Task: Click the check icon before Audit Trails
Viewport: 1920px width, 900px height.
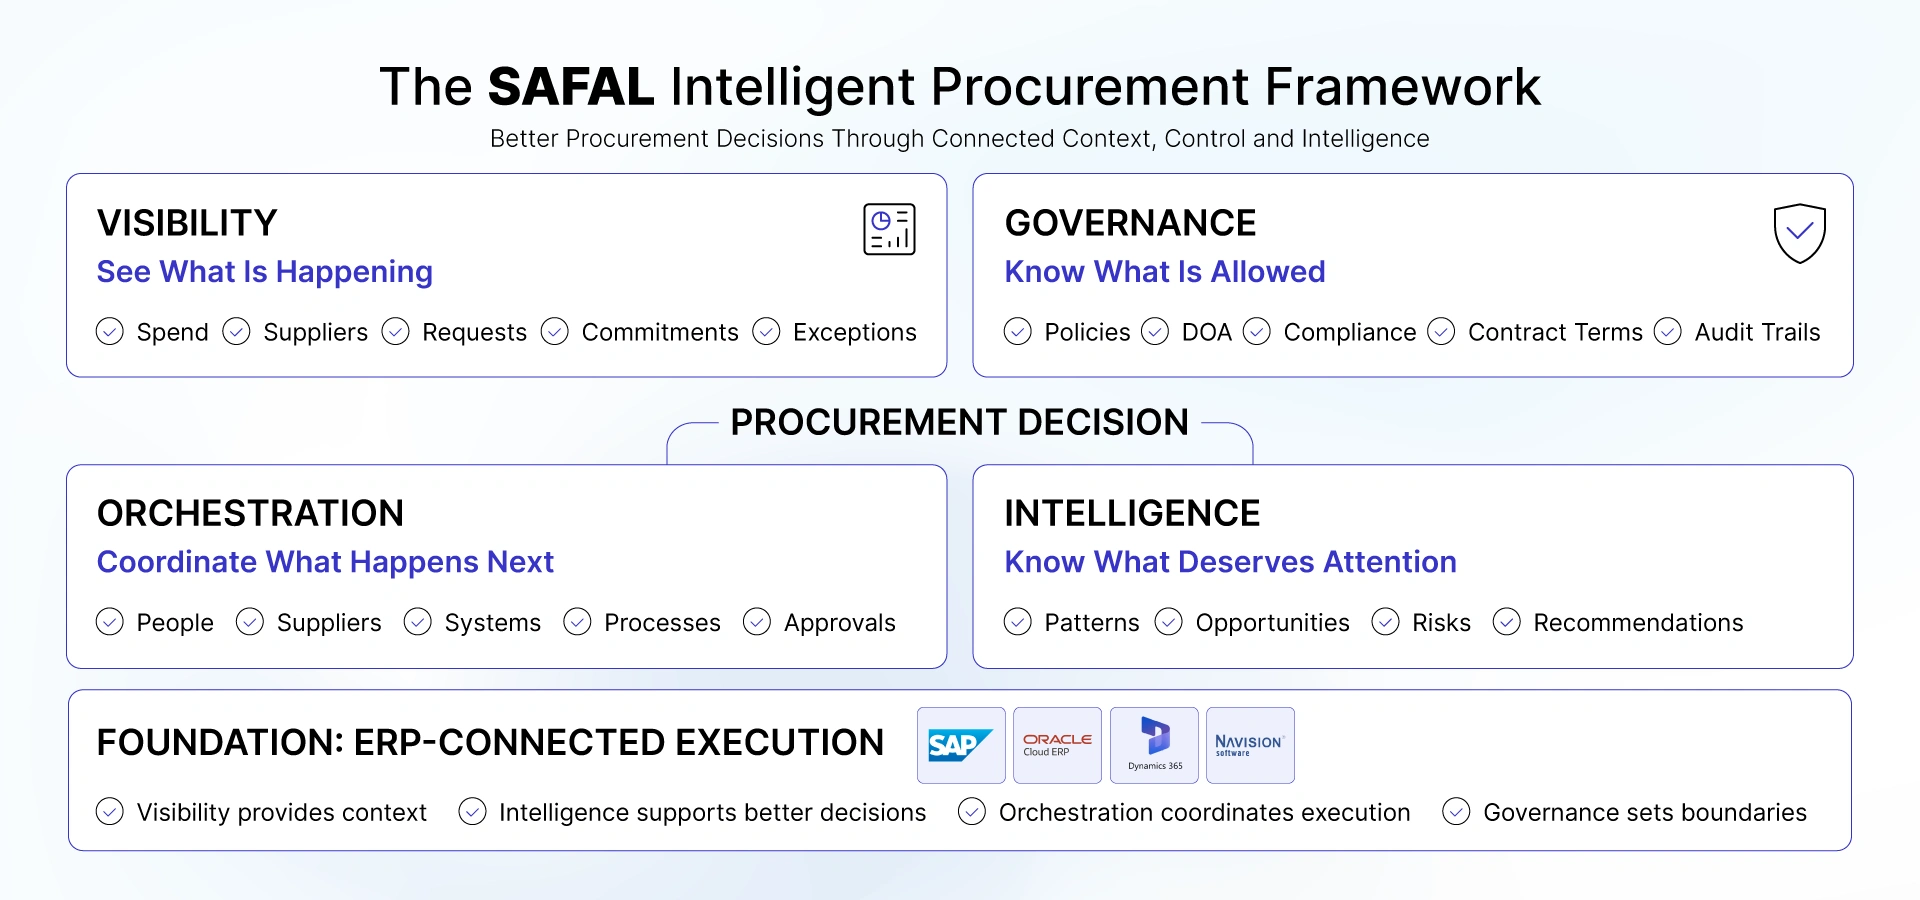Action: (1667, 331)
